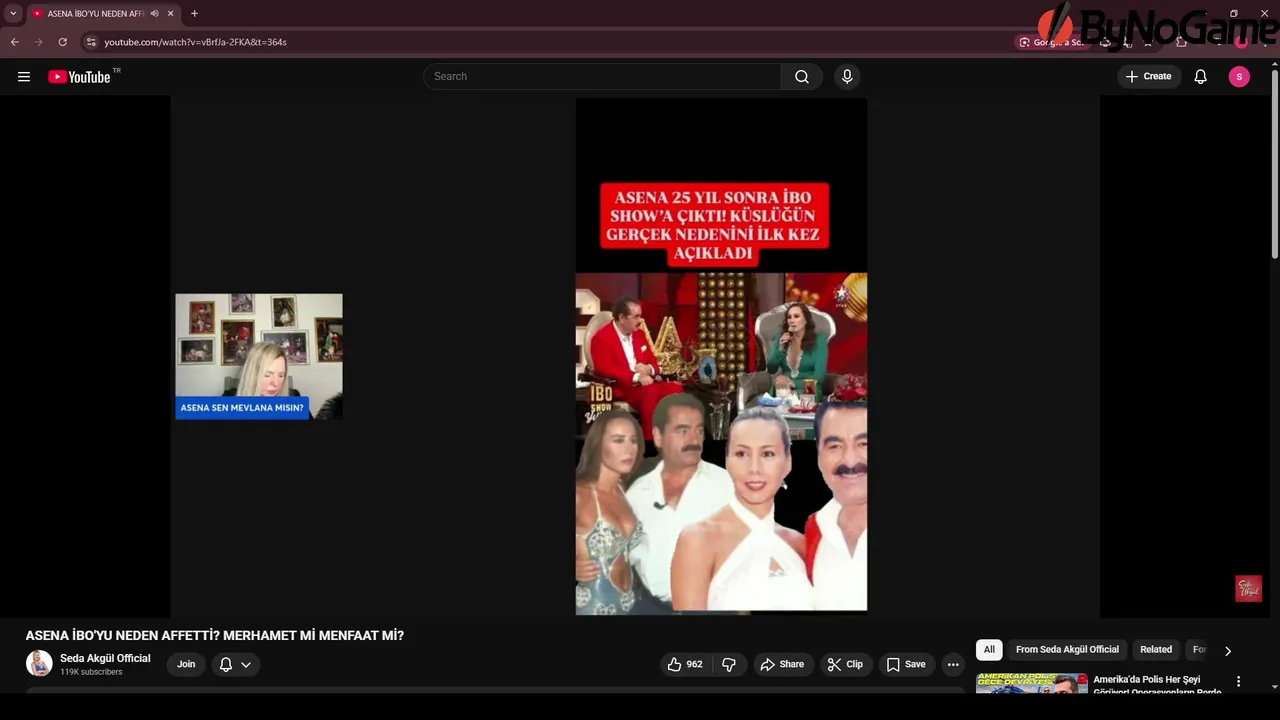
Task: Share this video
Action: pos(782,664)
